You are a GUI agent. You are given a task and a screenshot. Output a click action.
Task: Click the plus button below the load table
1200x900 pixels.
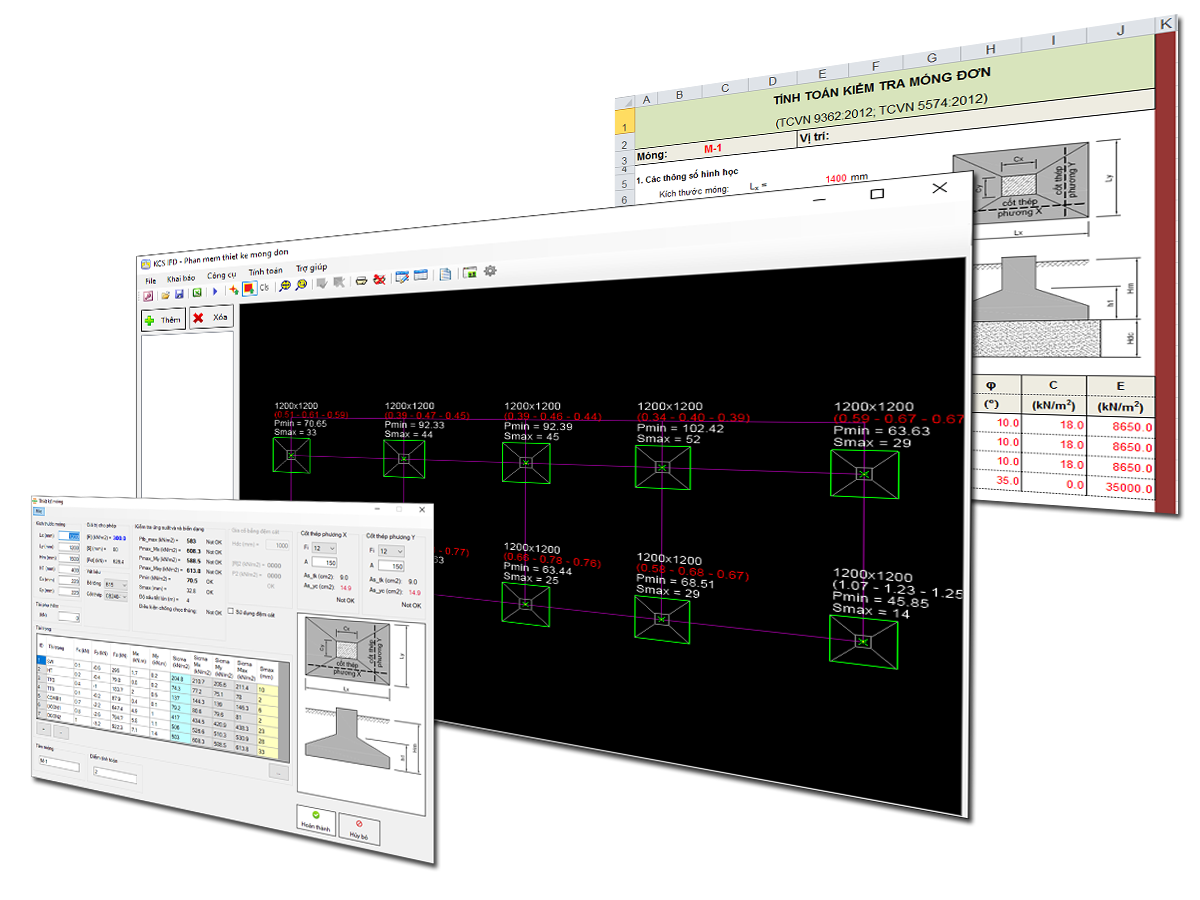(44, 729)
